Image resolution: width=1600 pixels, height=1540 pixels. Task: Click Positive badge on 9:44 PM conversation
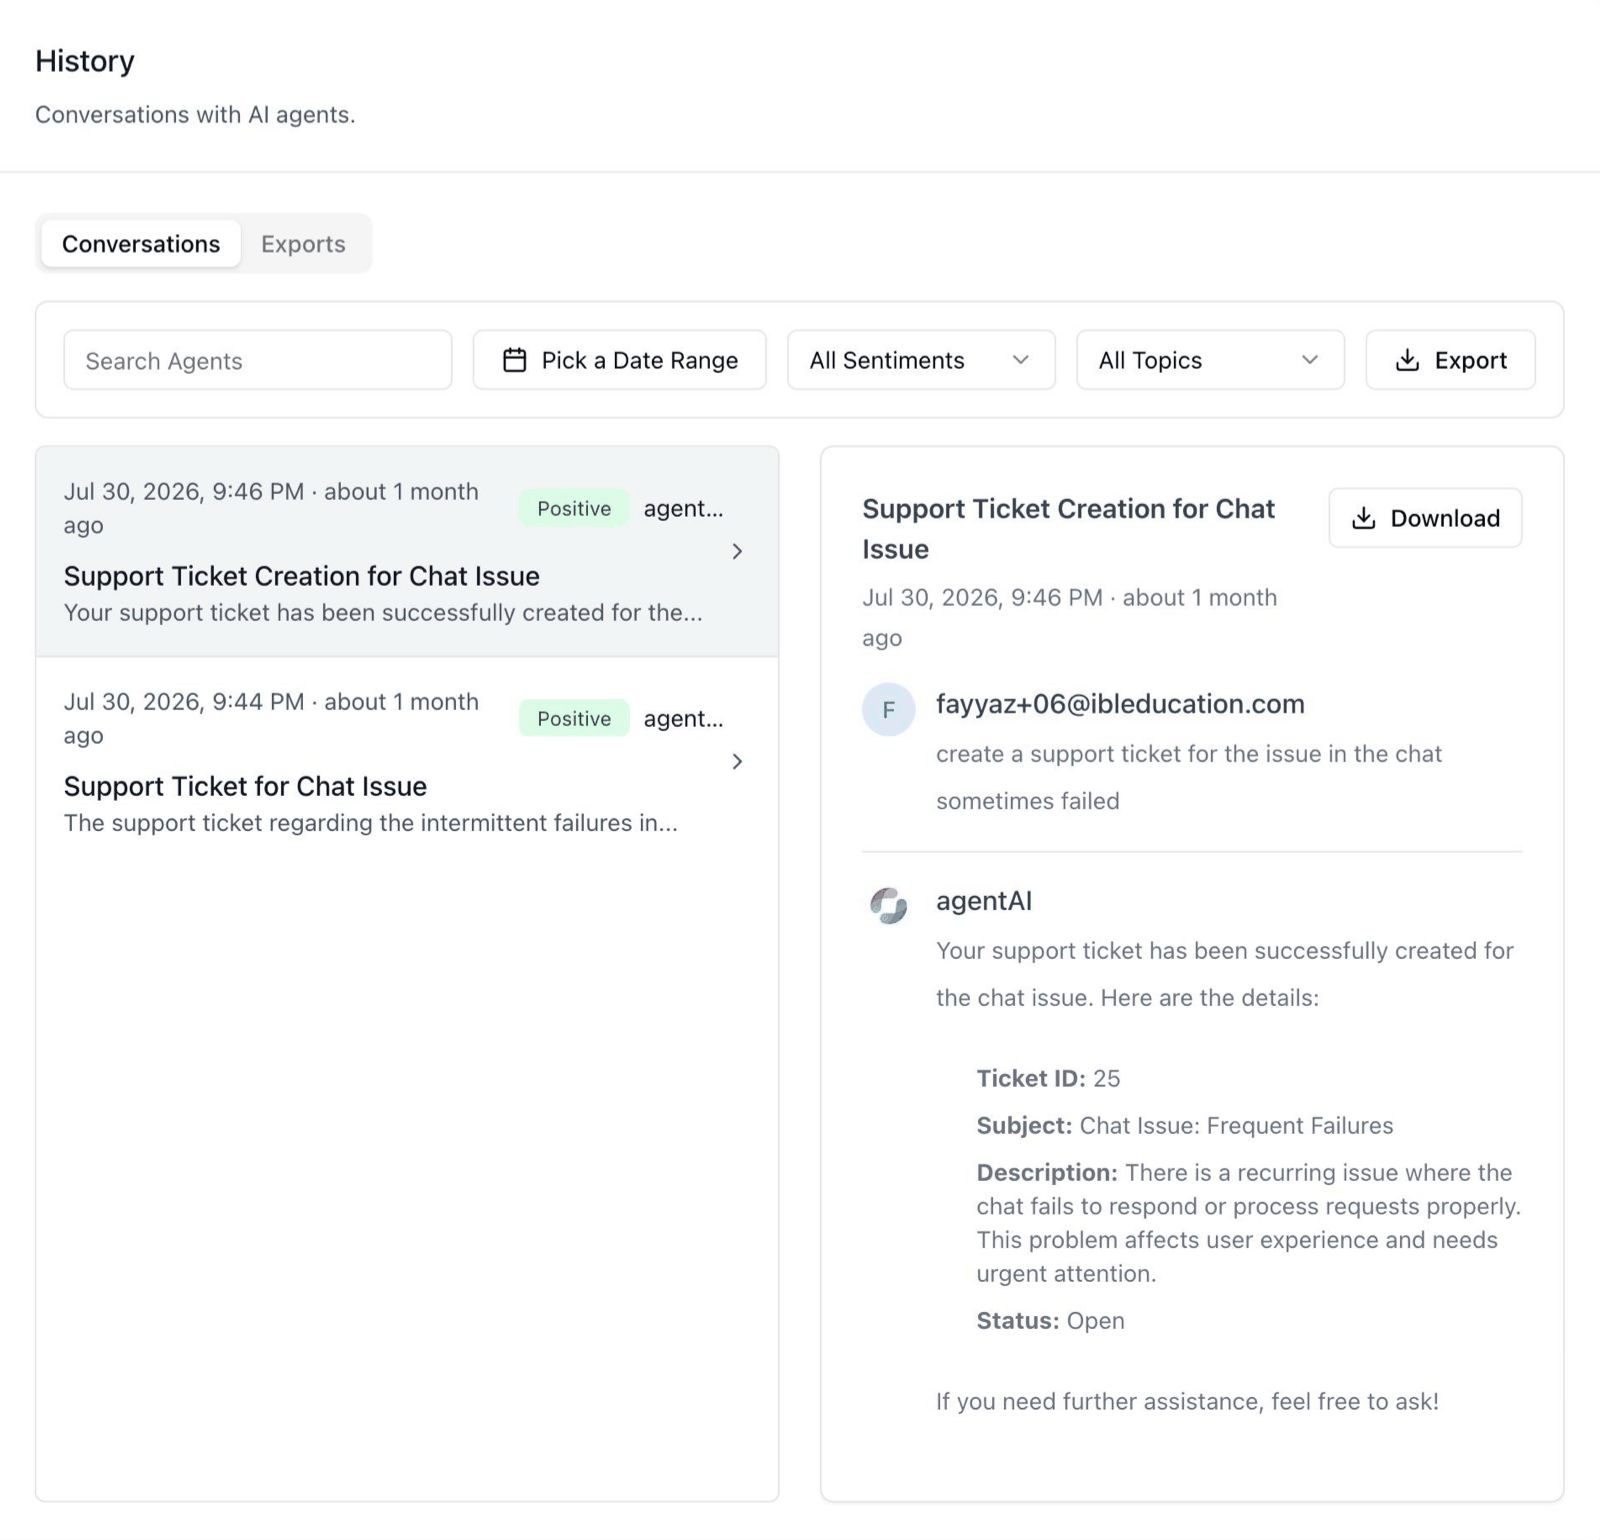point(574,718)
